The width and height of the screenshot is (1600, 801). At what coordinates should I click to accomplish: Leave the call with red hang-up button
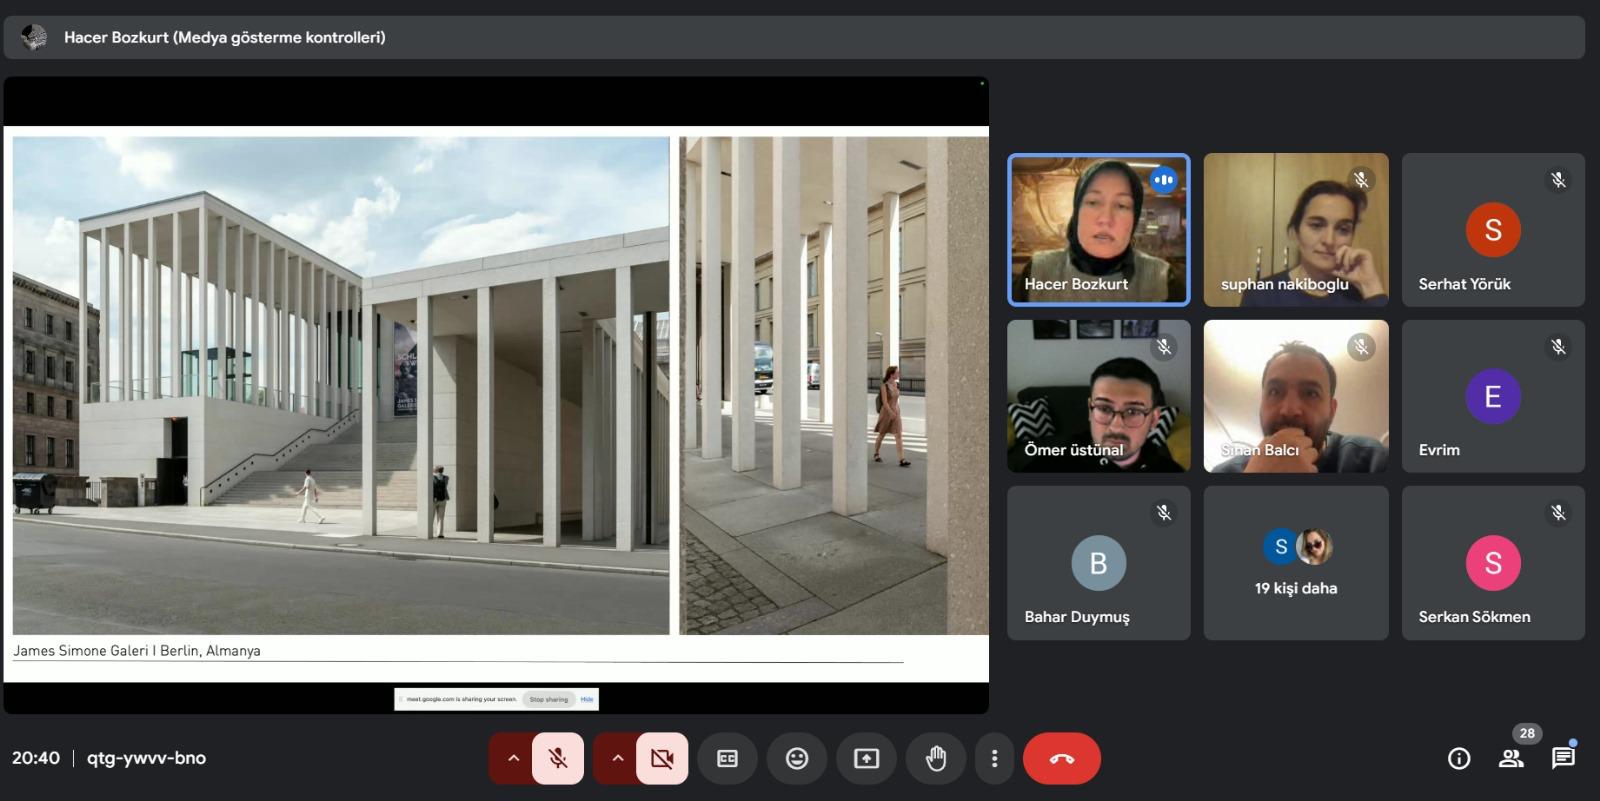pyautogui.click(x=1062, y=758)
